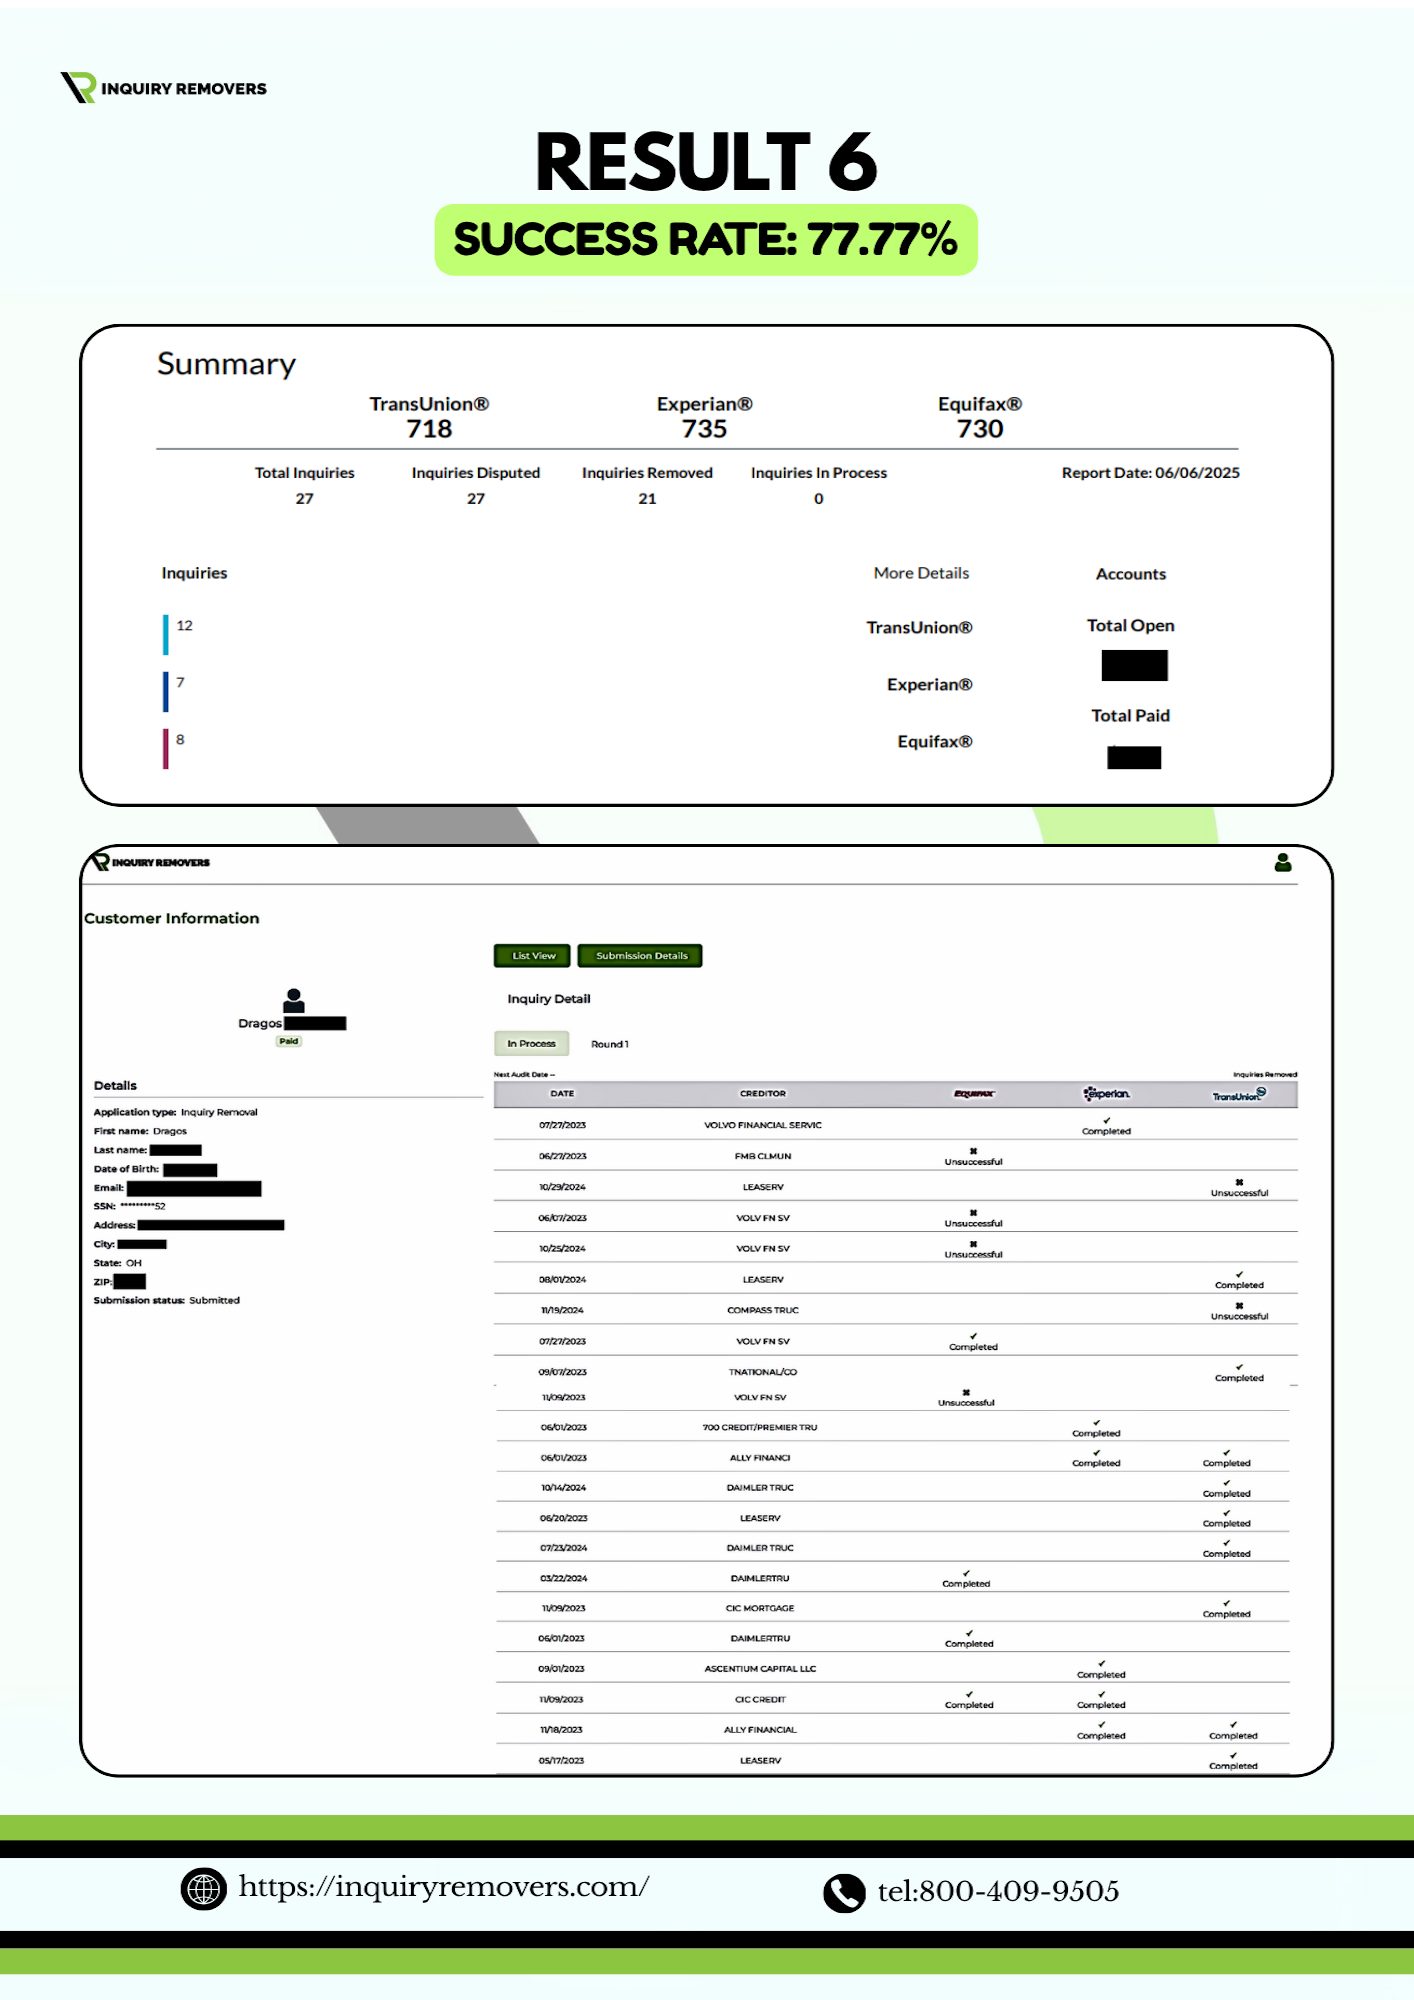Click the Inquiries In Process value 0
Viewport: 1414px width, 2000px height.
(819, 498)
